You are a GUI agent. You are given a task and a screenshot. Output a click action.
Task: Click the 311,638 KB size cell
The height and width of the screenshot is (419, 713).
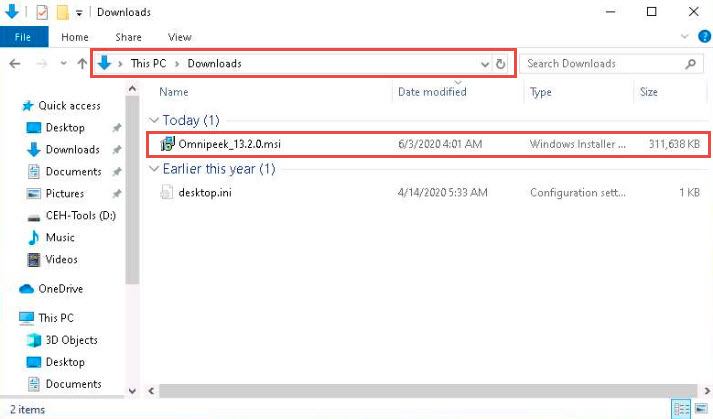674,144
